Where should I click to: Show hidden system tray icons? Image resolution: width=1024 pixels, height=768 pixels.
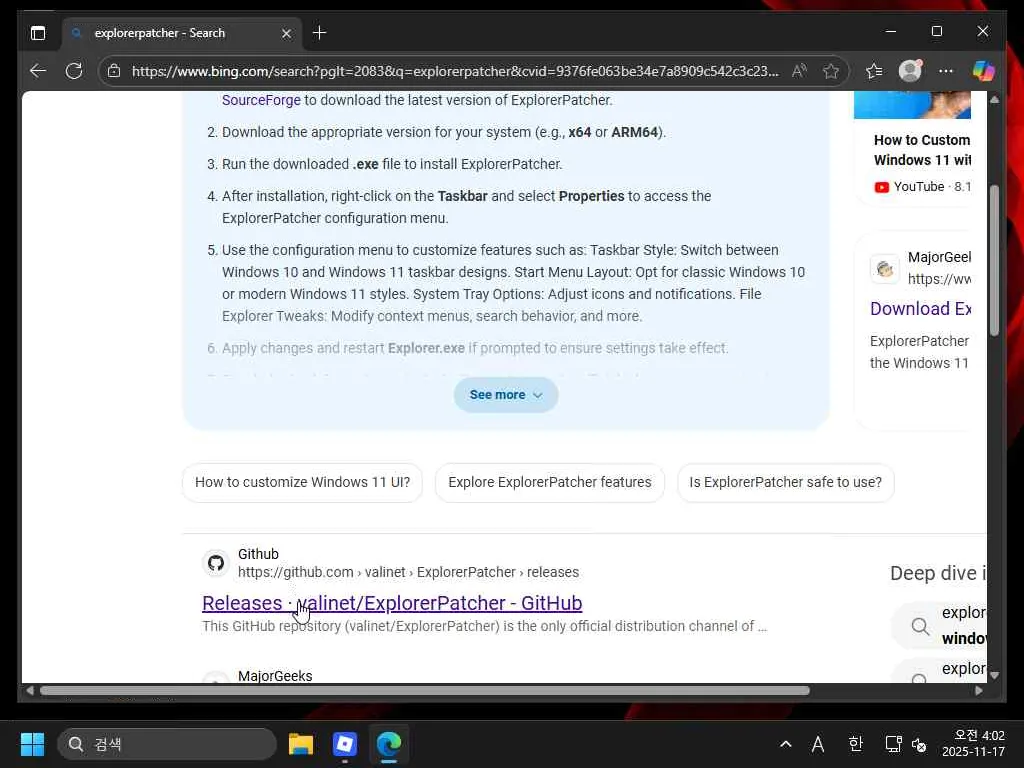pos(786,744)
